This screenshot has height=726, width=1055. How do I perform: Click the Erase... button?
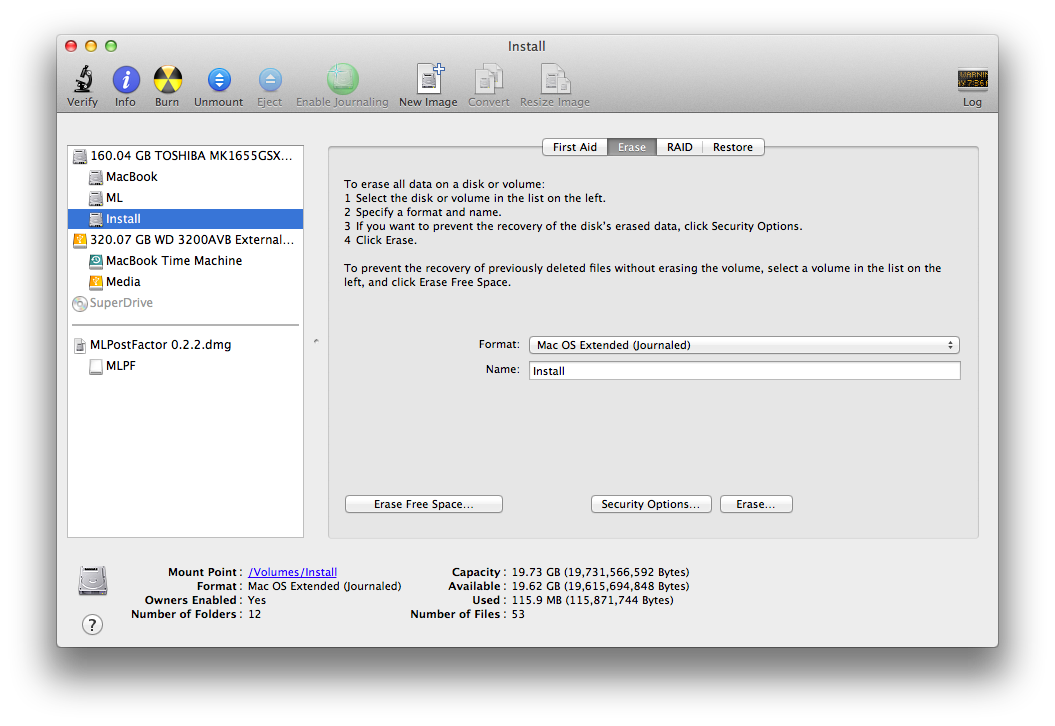756,504
